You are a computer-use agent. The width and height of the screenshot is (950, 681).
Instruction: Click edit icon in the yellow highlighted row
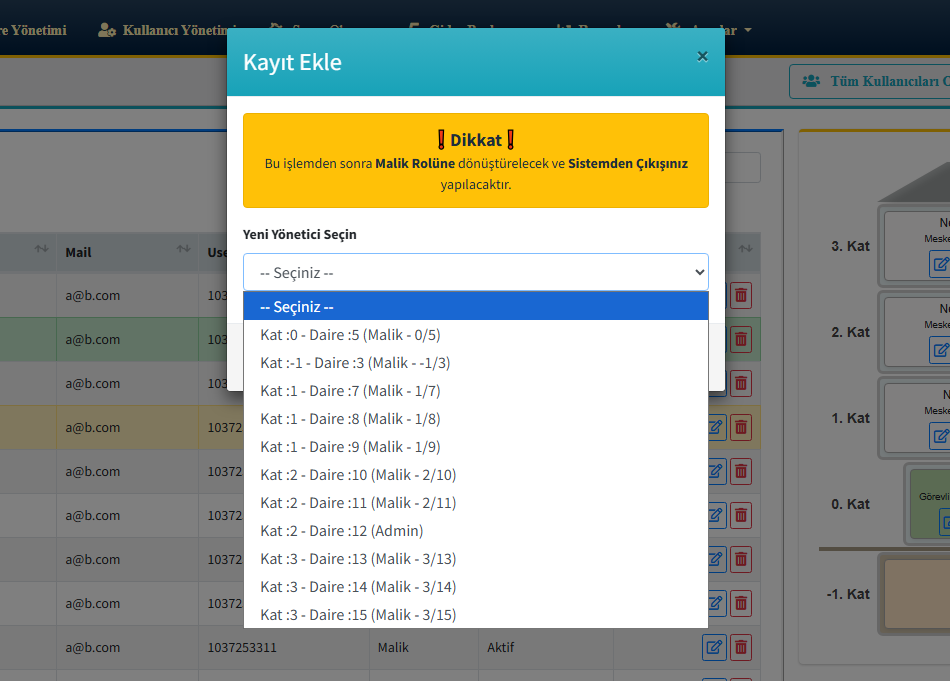click(715, 427)
